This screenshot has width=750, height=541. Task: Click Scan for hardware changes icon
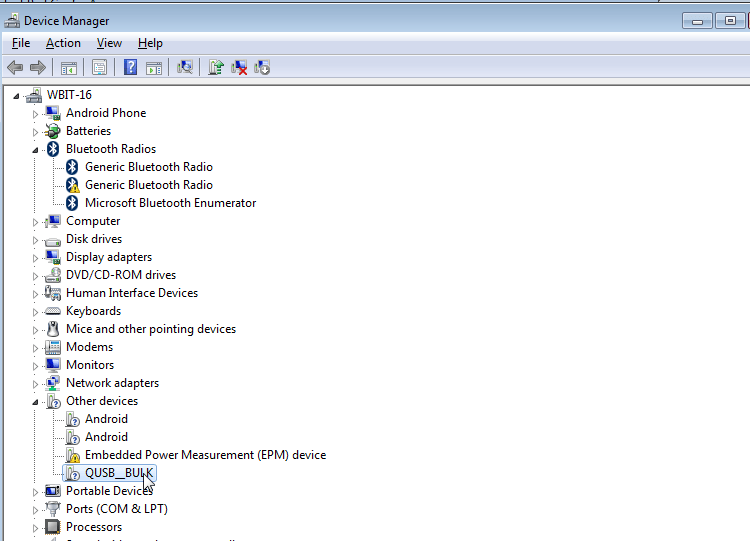tap(185, 67)
